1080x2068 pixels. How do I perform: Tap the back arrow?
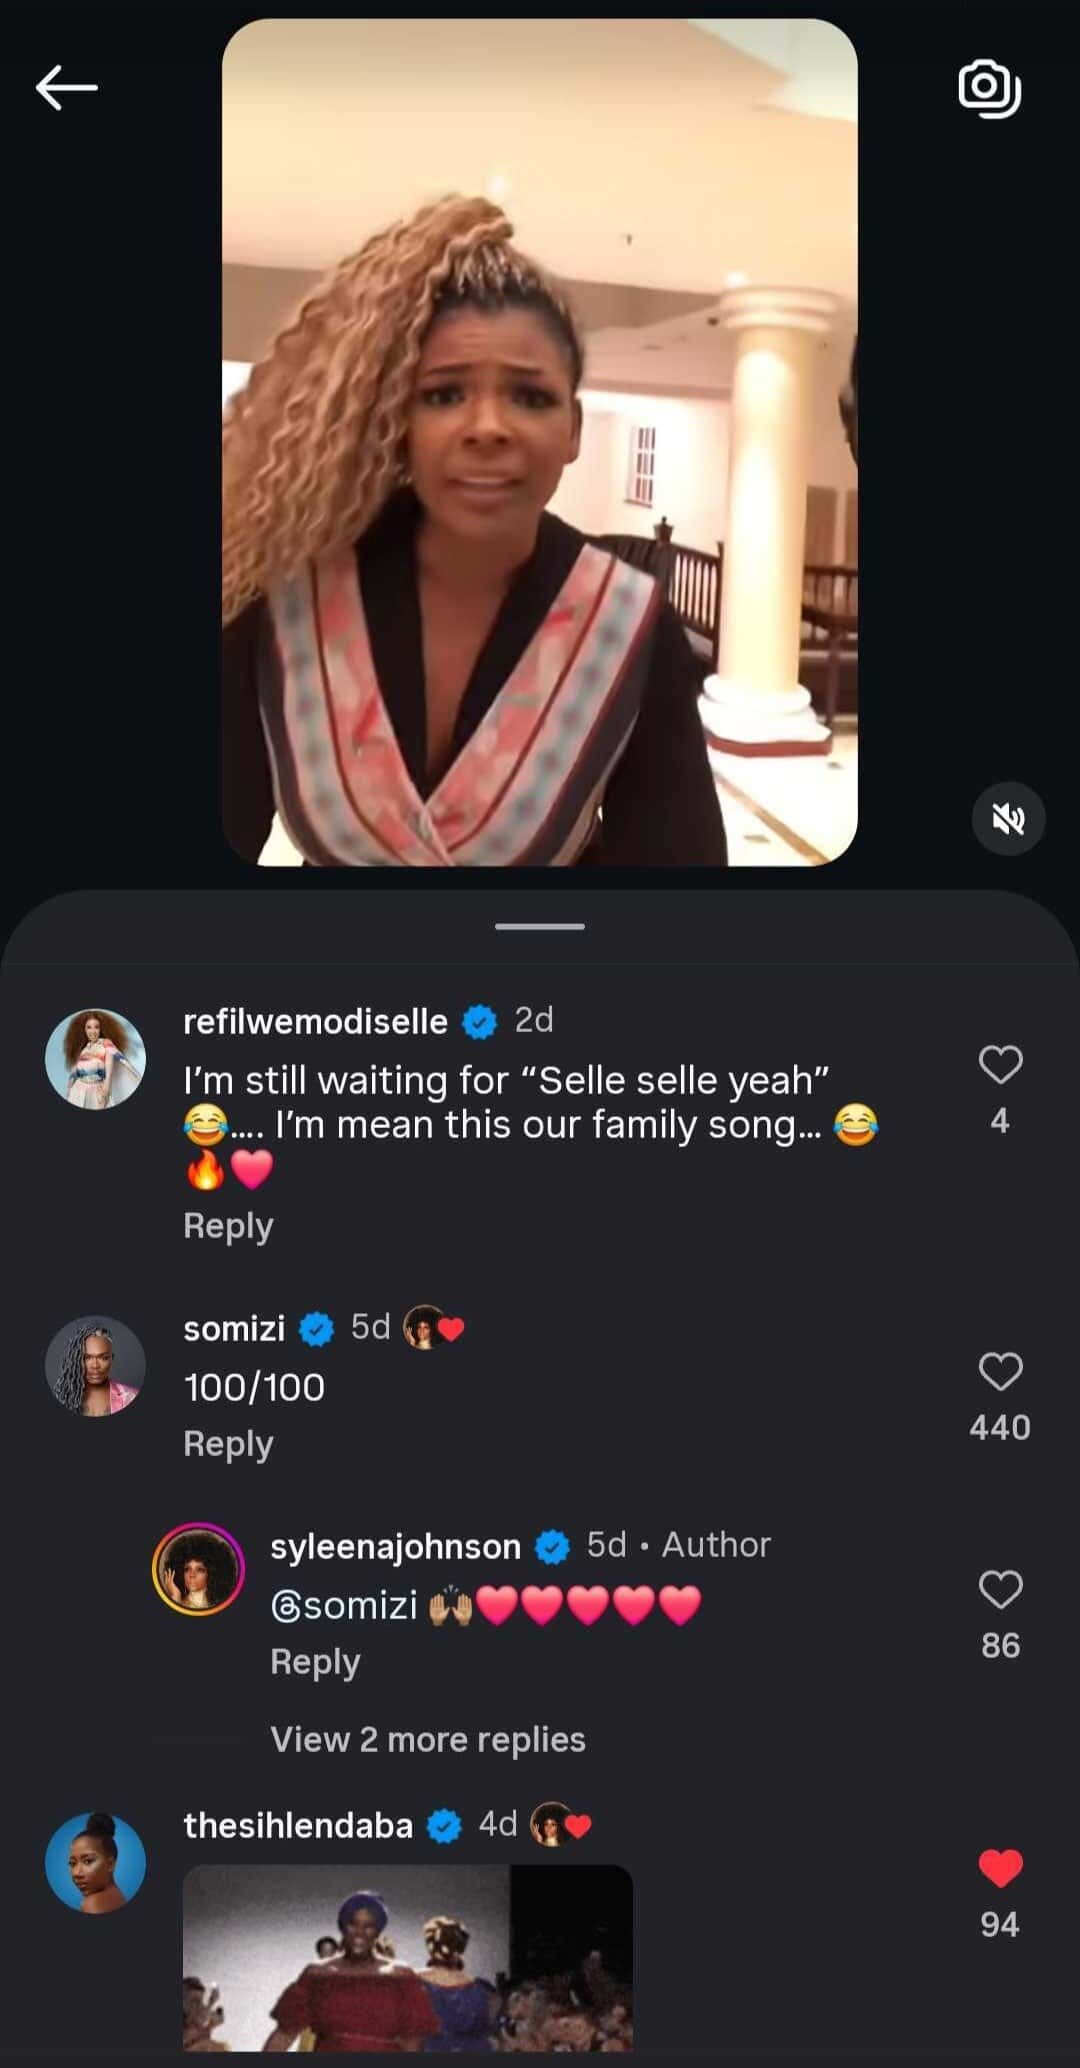tap(66, 88)
